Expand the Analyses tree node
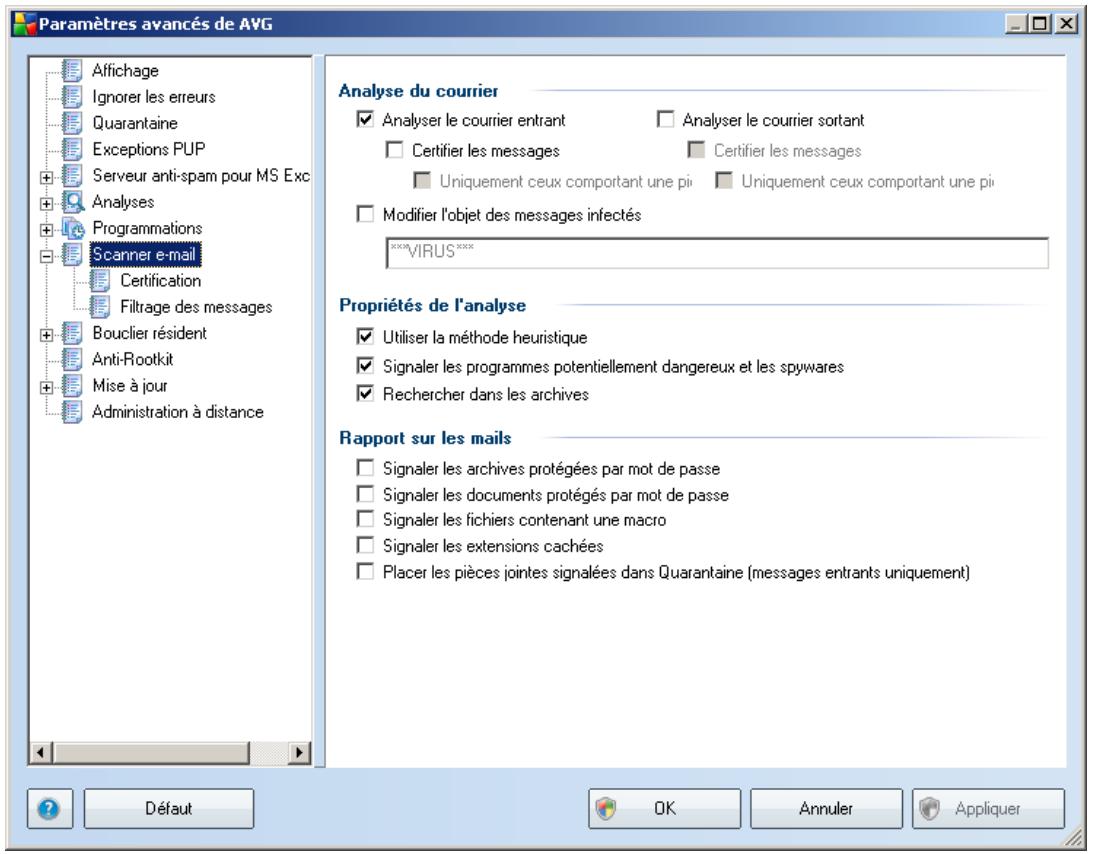This screenshot has width=1093, height=854. [46, 204]
